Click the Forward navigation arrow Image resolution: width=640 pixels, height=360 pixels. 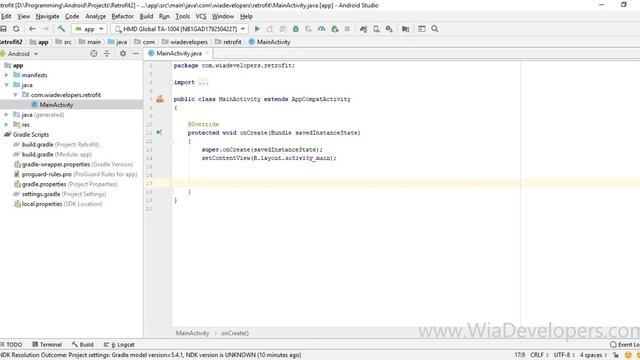tap(45, 29)
